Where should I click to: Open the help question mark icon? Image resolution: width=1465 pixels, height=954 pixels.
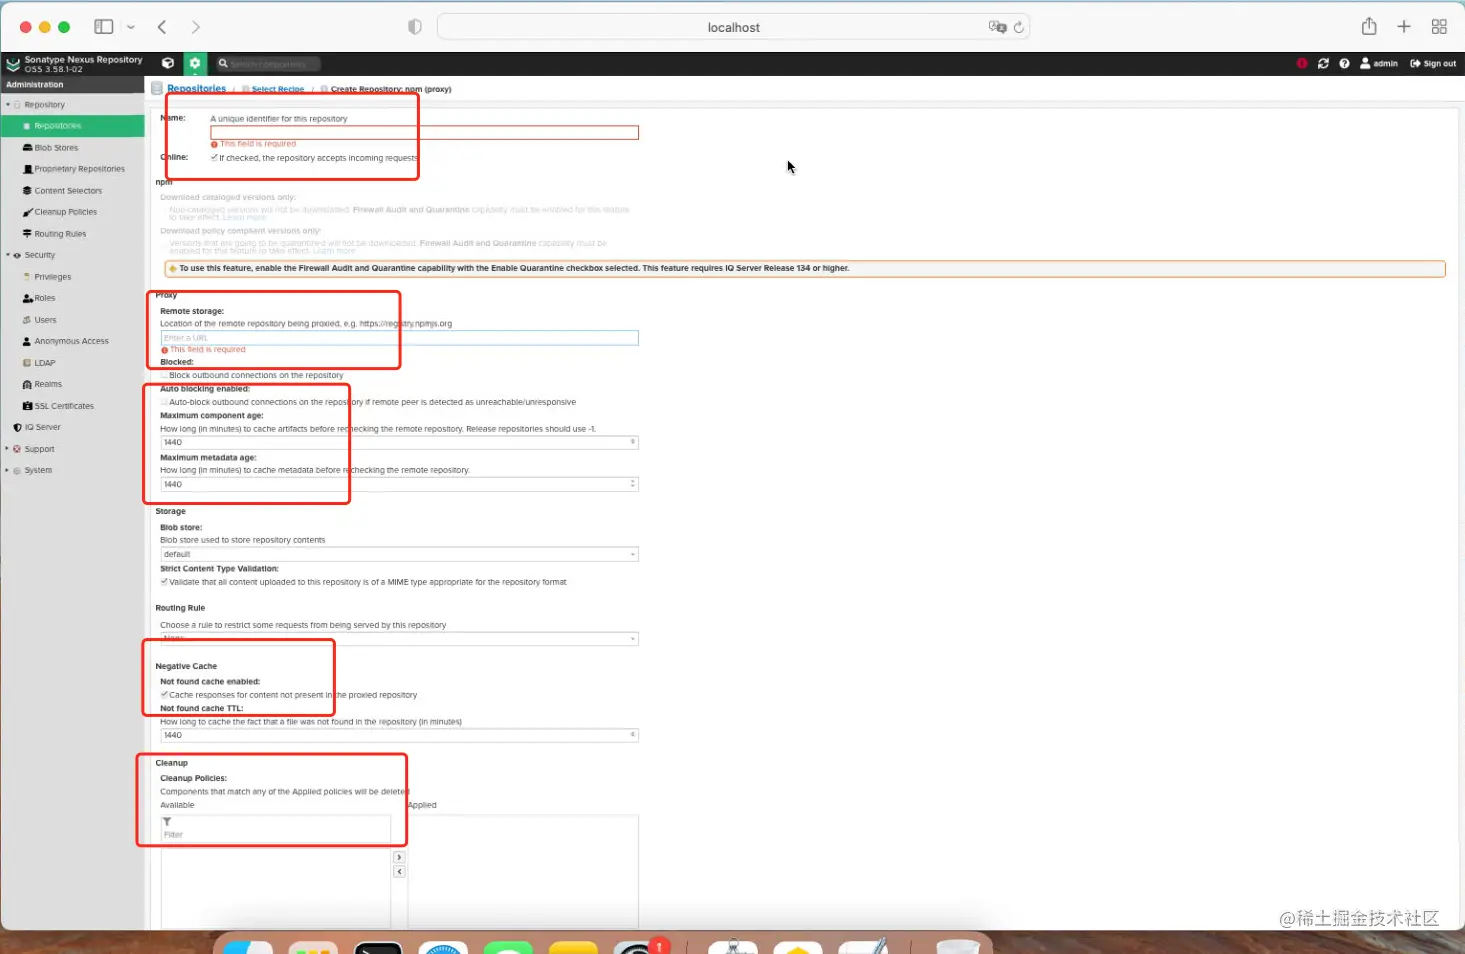coord(1344,63)
